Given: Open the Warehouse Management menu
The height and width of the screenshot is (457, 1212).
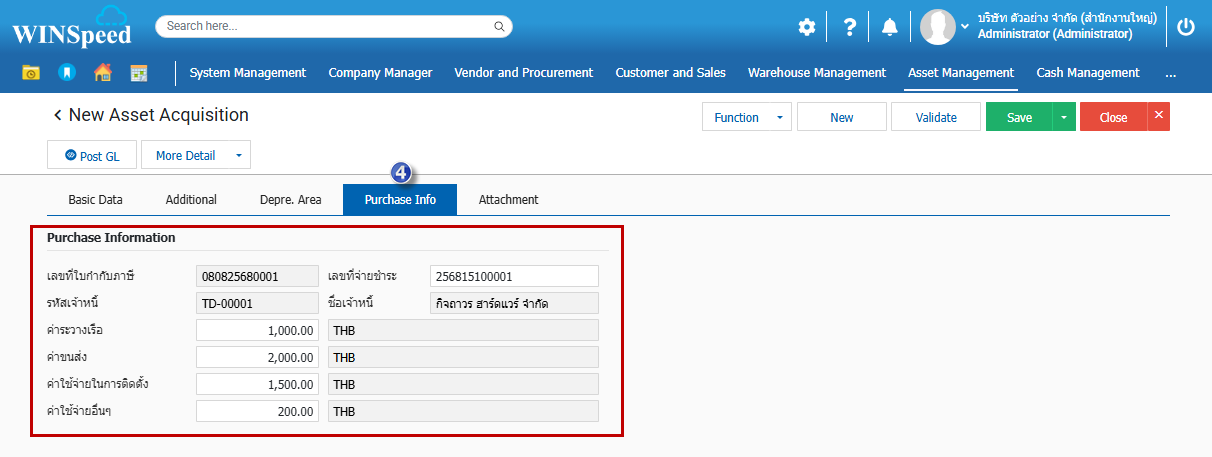Looking at the screenshot, I should click(816, 73).
